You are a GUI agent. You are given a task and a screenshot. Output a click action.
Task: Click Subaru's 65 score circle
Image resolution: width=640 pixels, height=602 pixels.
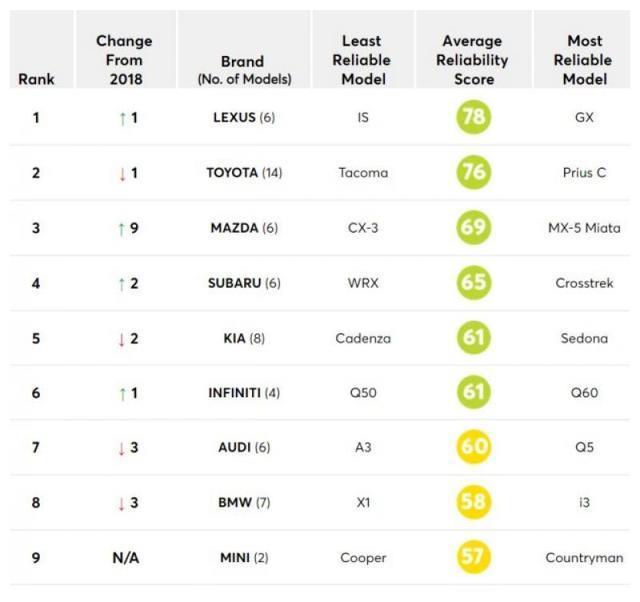click(473, 283)
